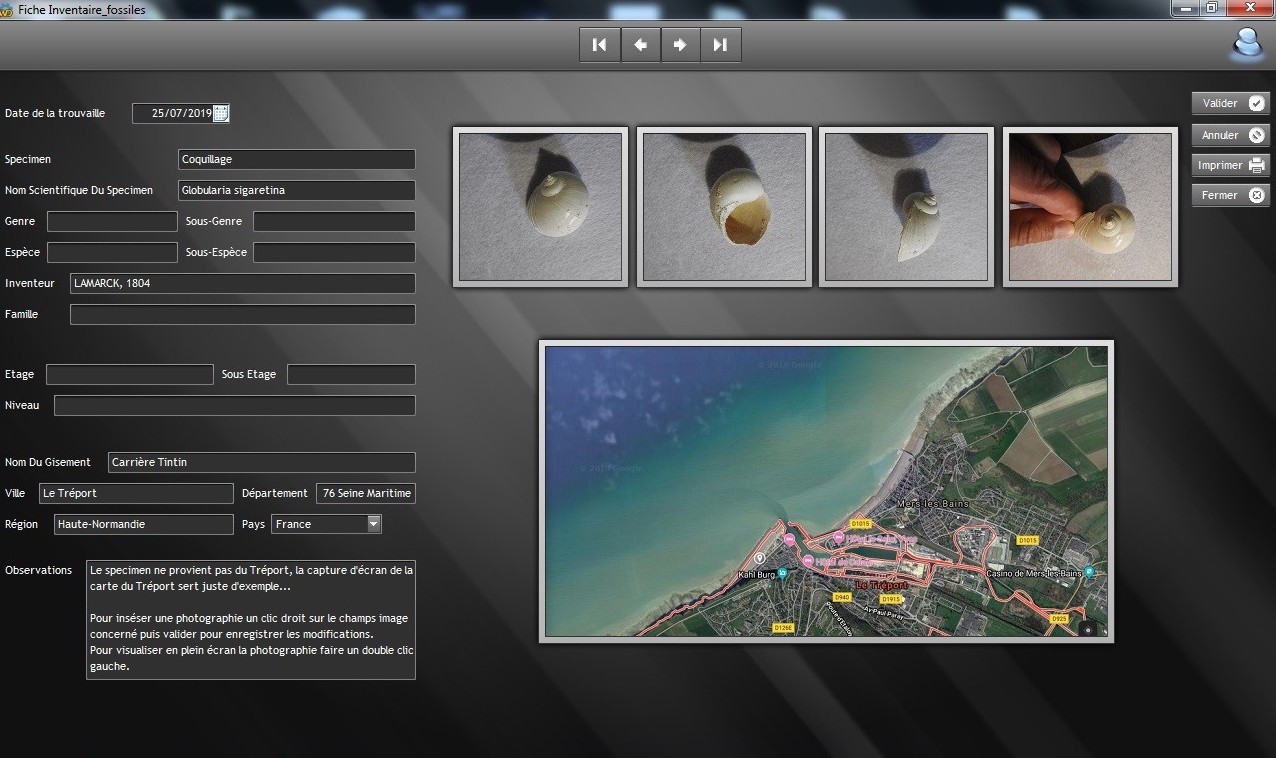Go to the previous record arrow

(x=640, y=45)
